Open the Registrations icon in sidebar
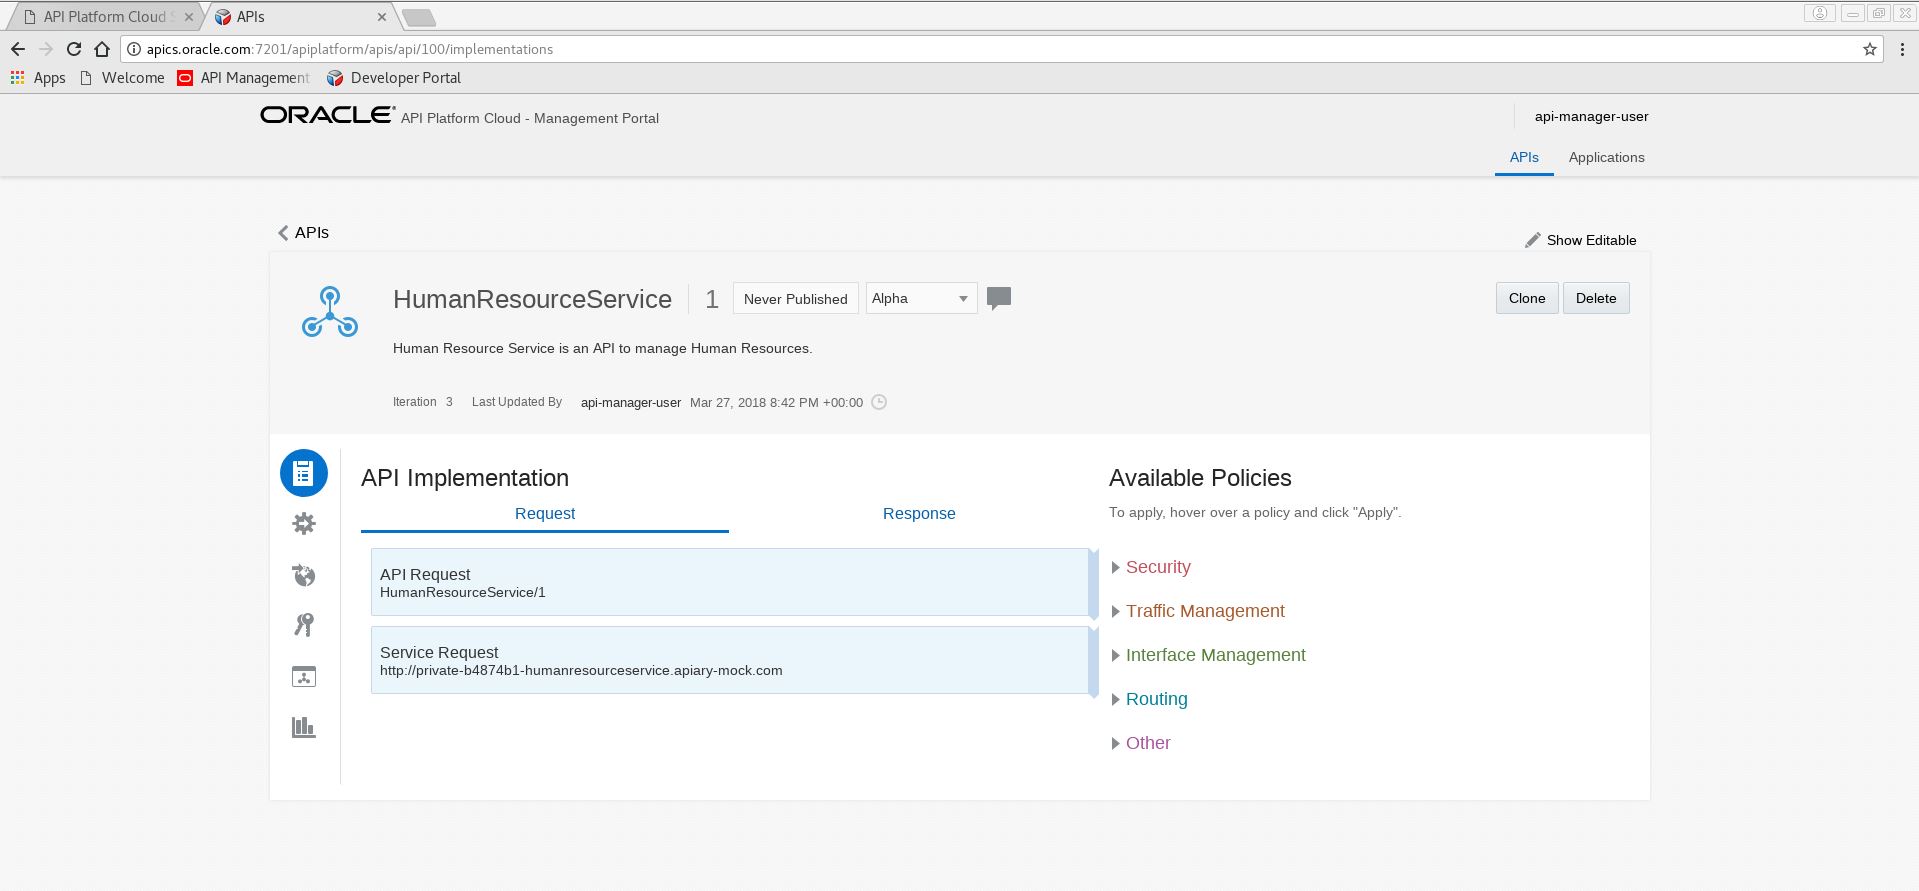 coord(304,677)
